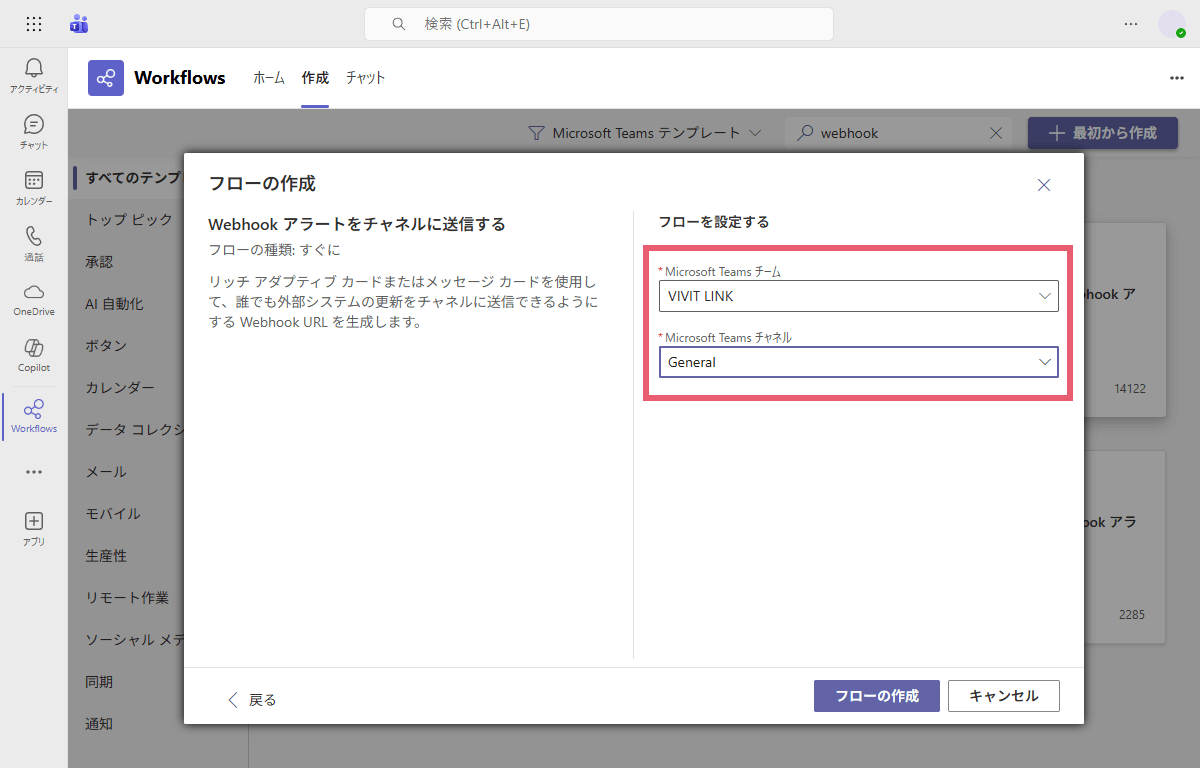Go back using the 戻る link
The height and width of the screenshot is (768, 1200).
pos(252,699)
